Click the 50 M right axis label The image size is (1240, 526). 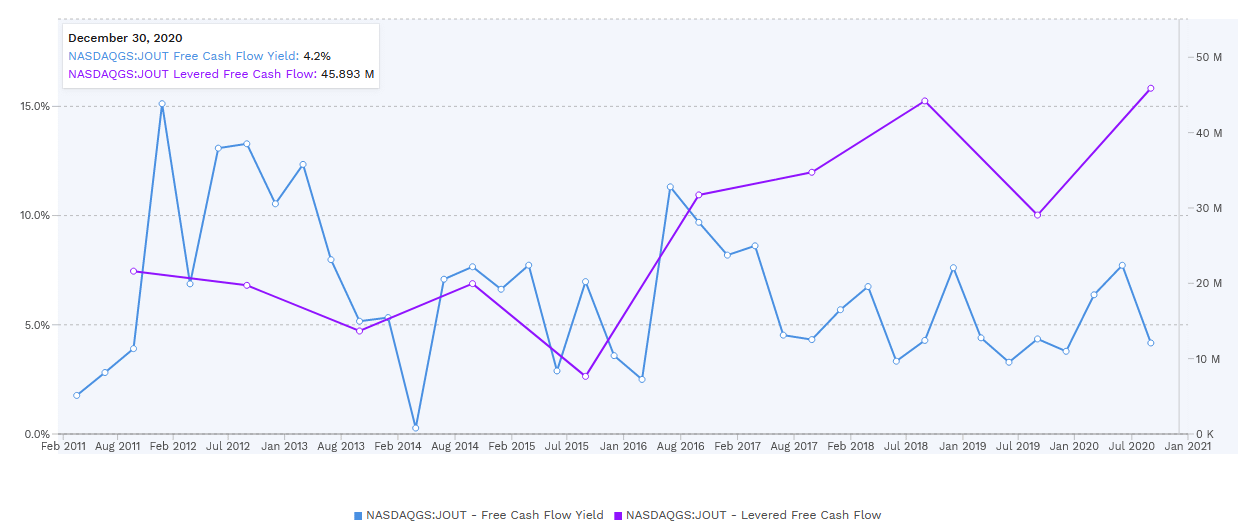(x=1209, y=58)
